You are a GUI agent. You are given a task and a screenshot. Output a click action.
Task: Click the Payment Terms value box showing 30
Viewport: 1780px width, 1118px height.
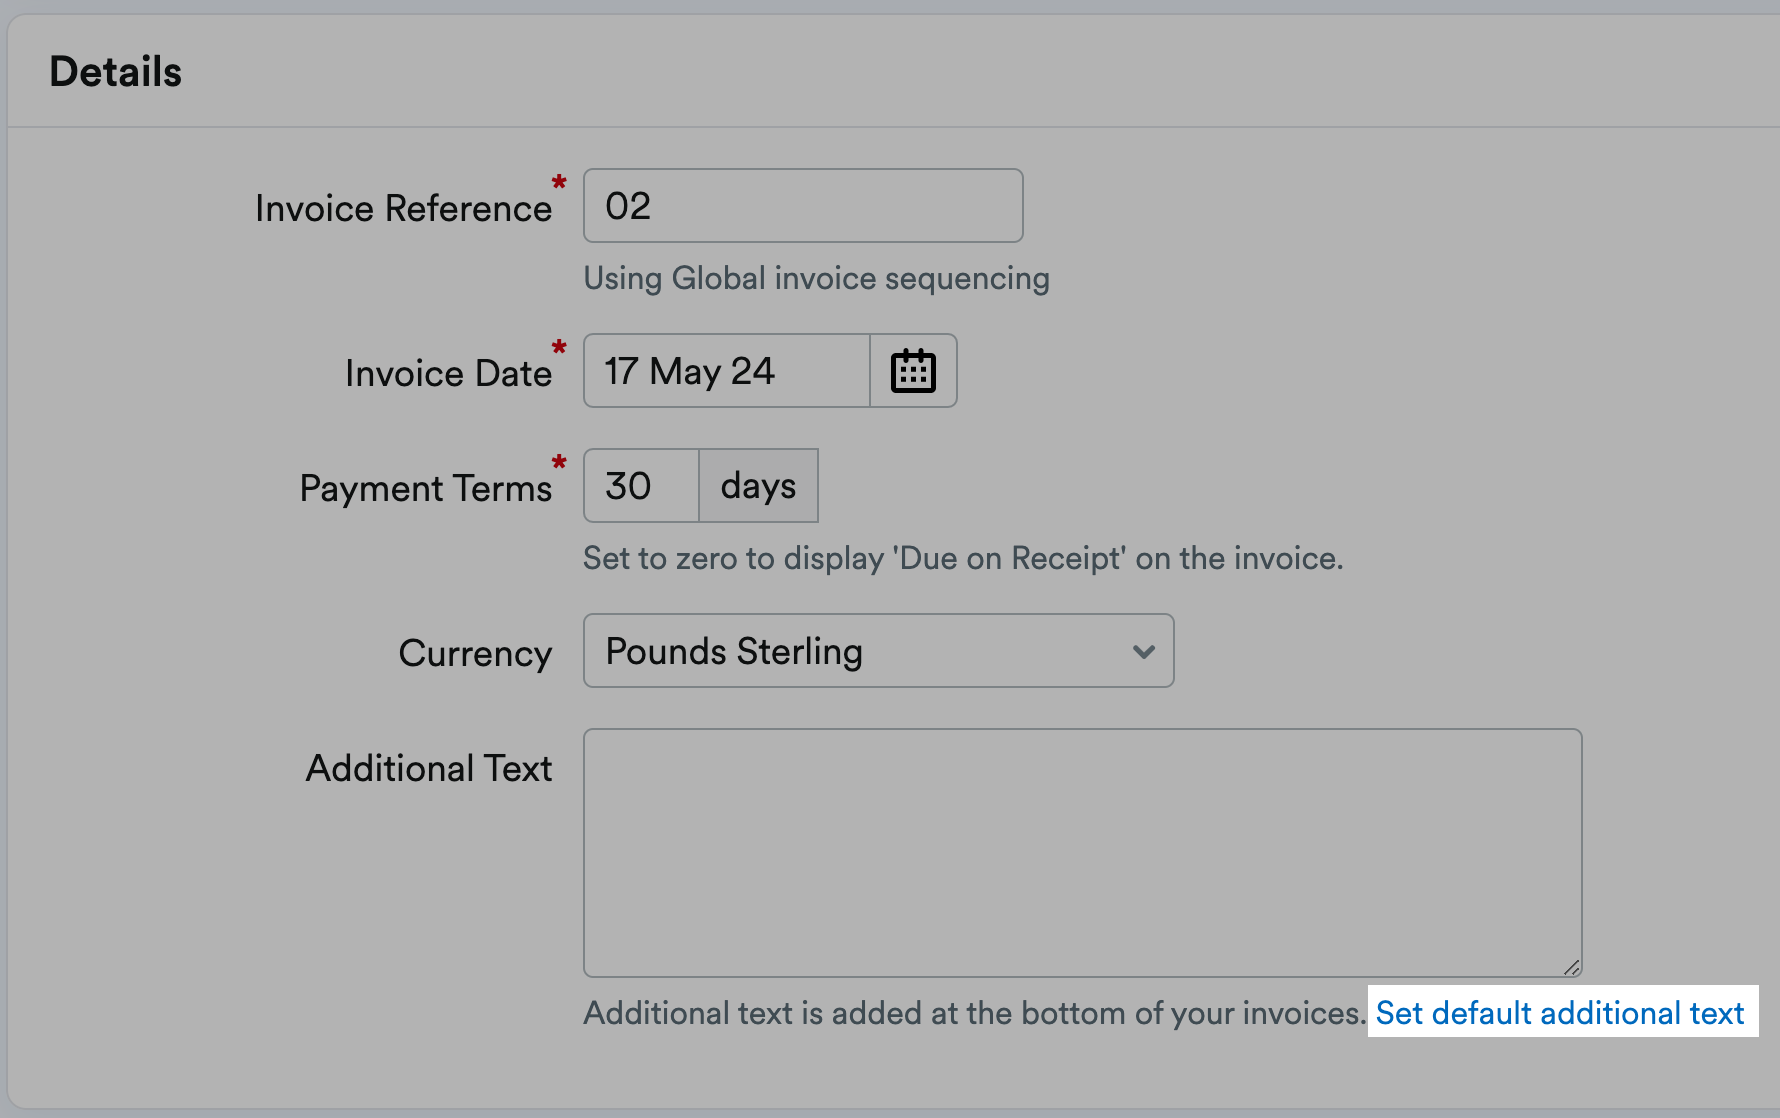click(x=639, y=485)
